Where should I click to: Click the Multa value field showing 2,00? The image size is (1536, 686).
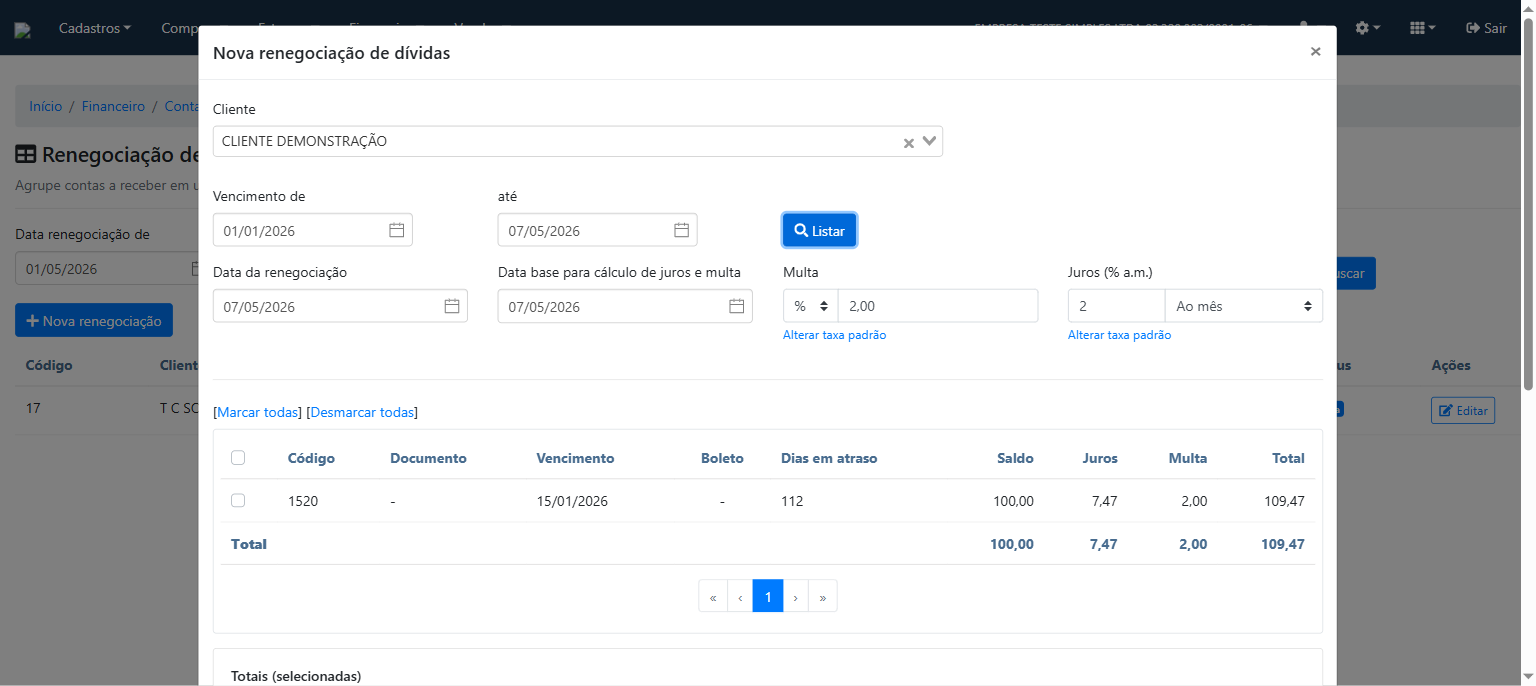tap(938, 306)
